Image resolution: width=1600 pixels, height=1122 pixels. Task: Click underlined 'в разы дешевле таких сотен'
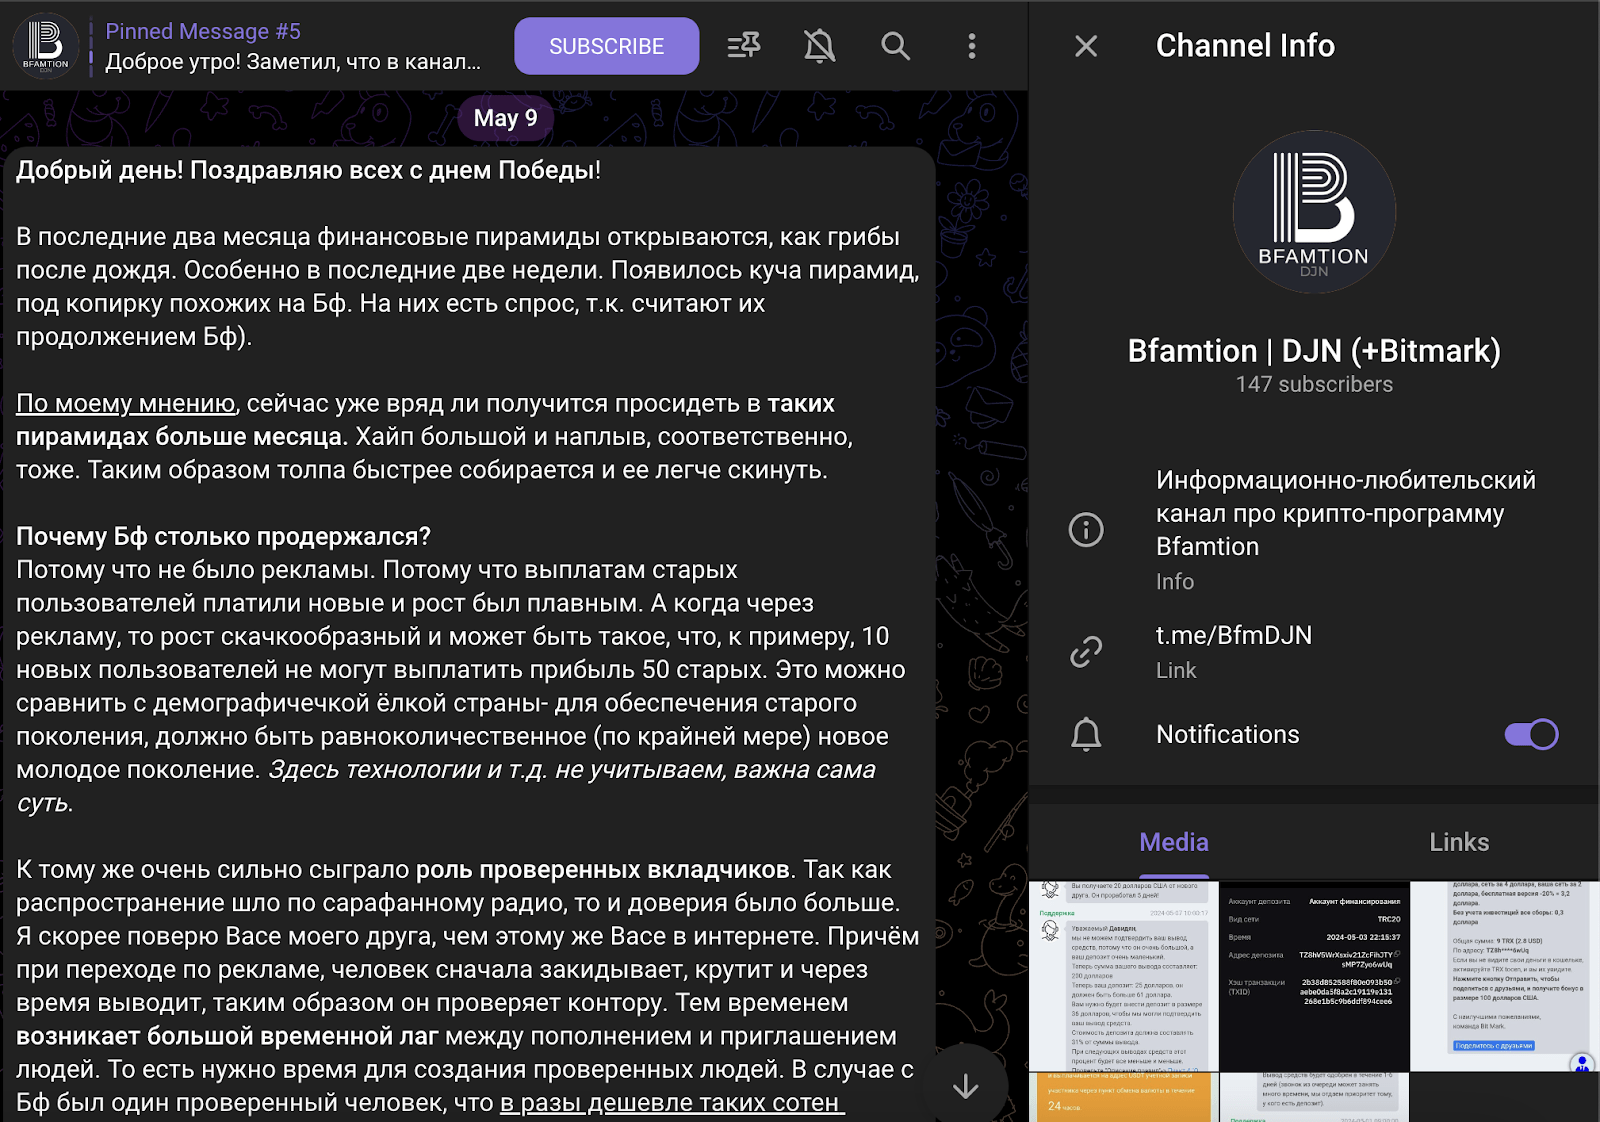(x=672, y=1102)
